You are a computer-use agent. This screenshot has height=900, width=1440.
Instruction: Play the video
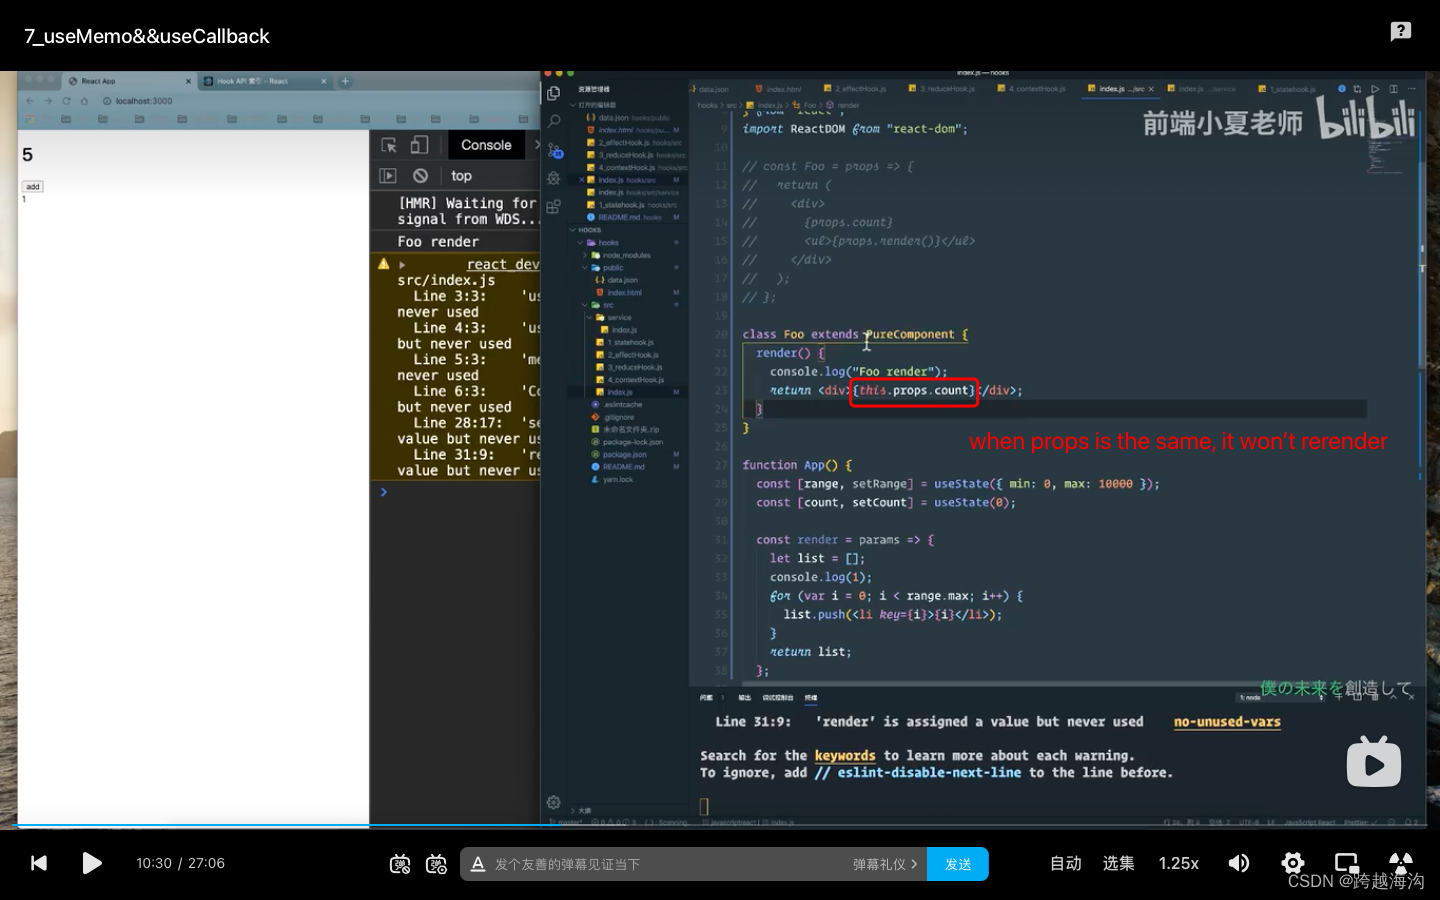point(92,863)
